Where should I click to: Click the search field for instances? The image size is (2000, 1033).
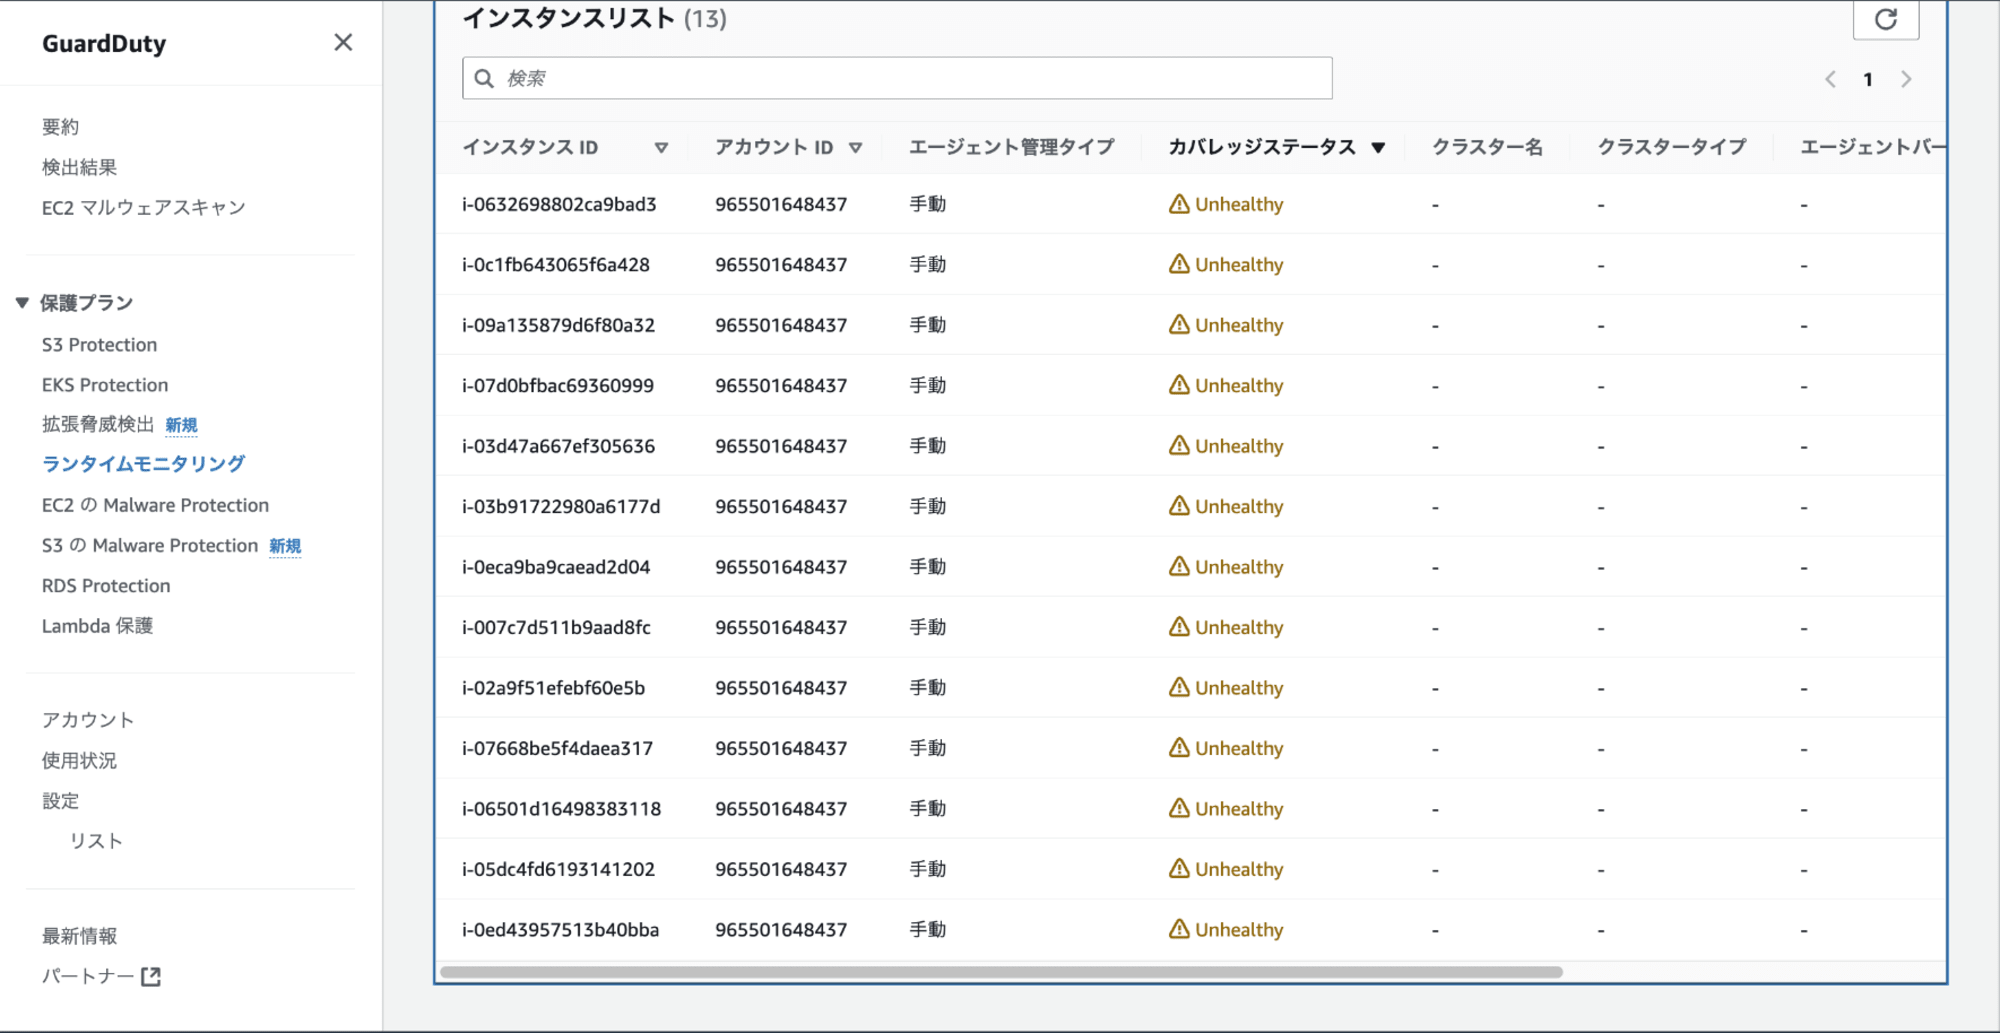coord(897,78)
